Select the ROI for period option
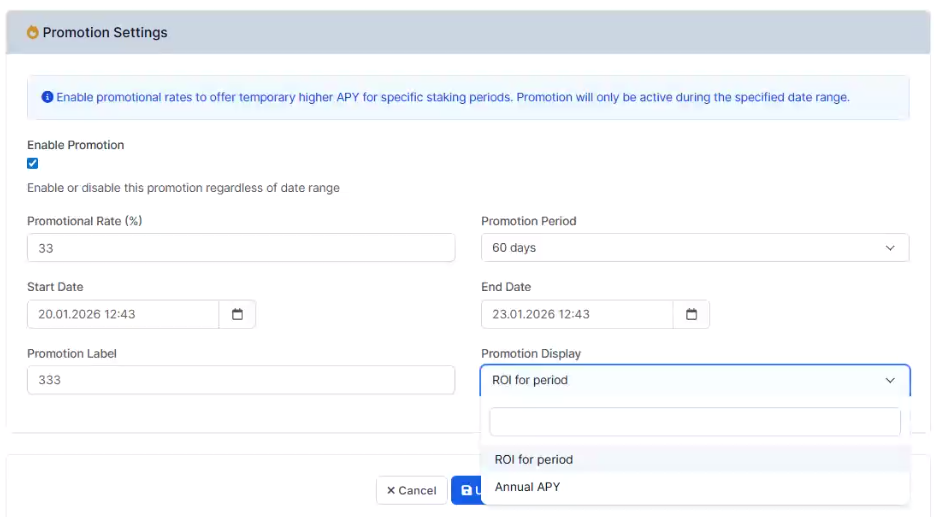This screenshot has height=517, width=934. (x=534, y=460)
